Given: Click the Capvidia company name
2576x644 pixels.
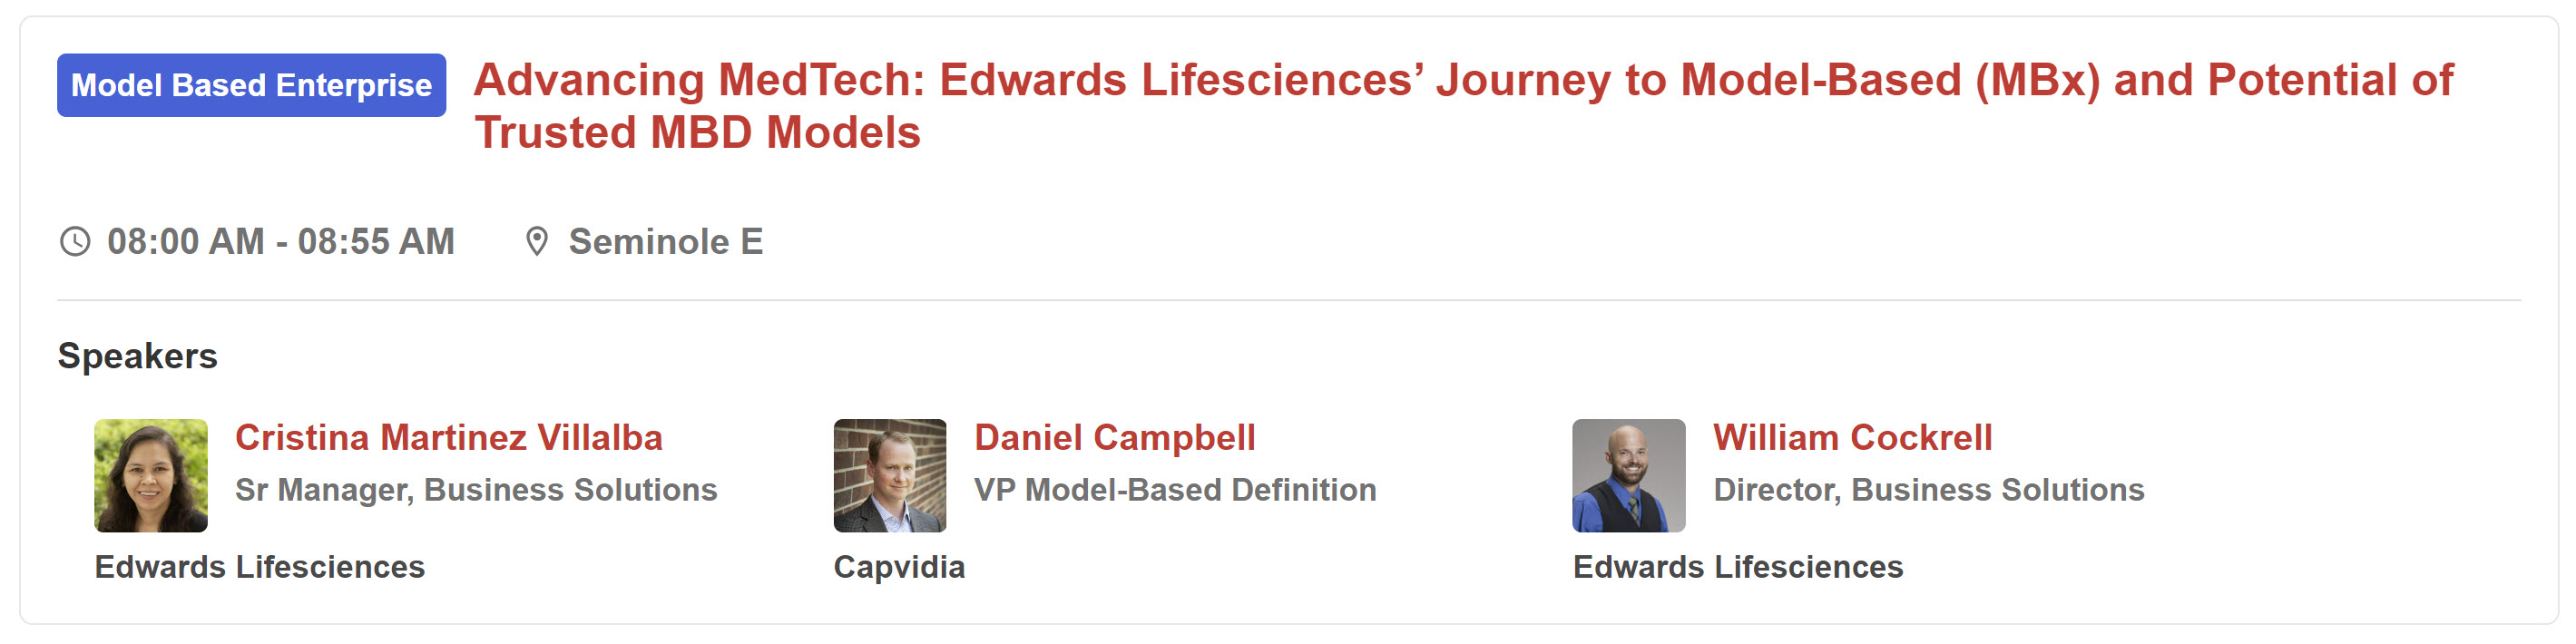Looking at the screenshot, I should (x=899, y=566).
